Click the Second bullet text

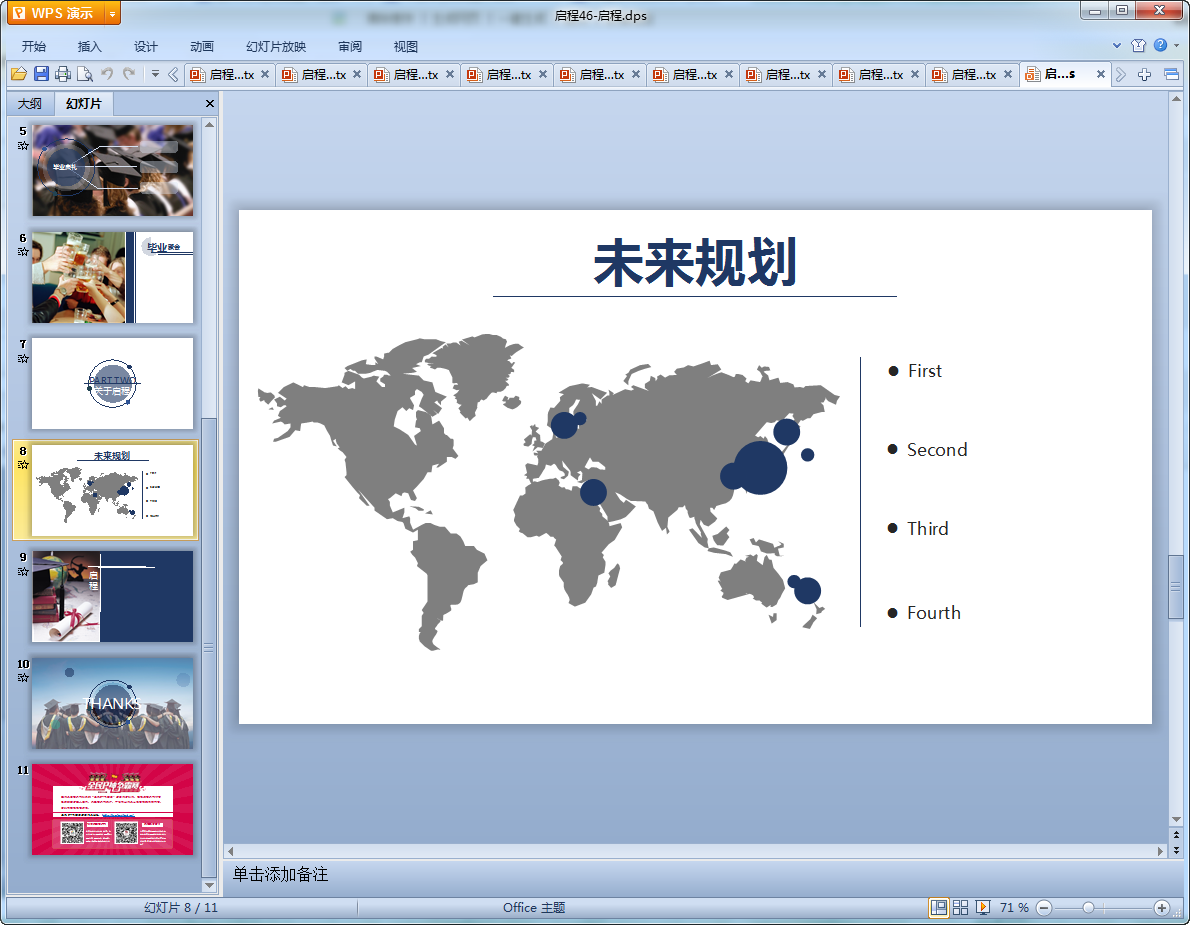(x=937, y=450)
